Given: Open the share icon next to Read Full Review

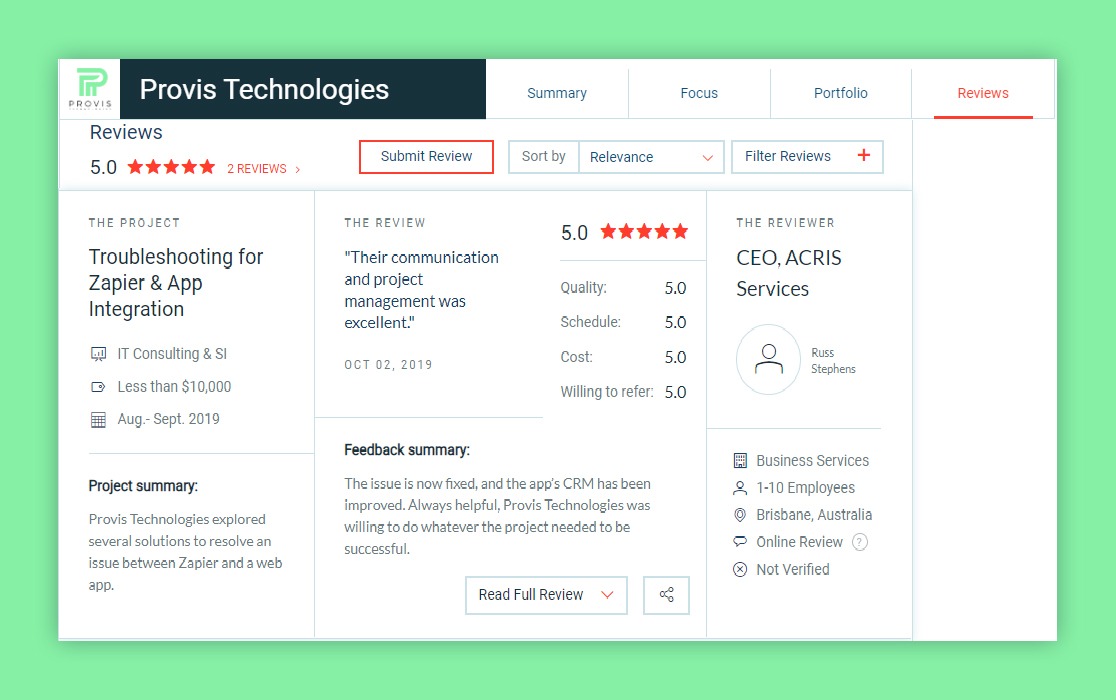Looking at the screenshot, I should 666,594.
